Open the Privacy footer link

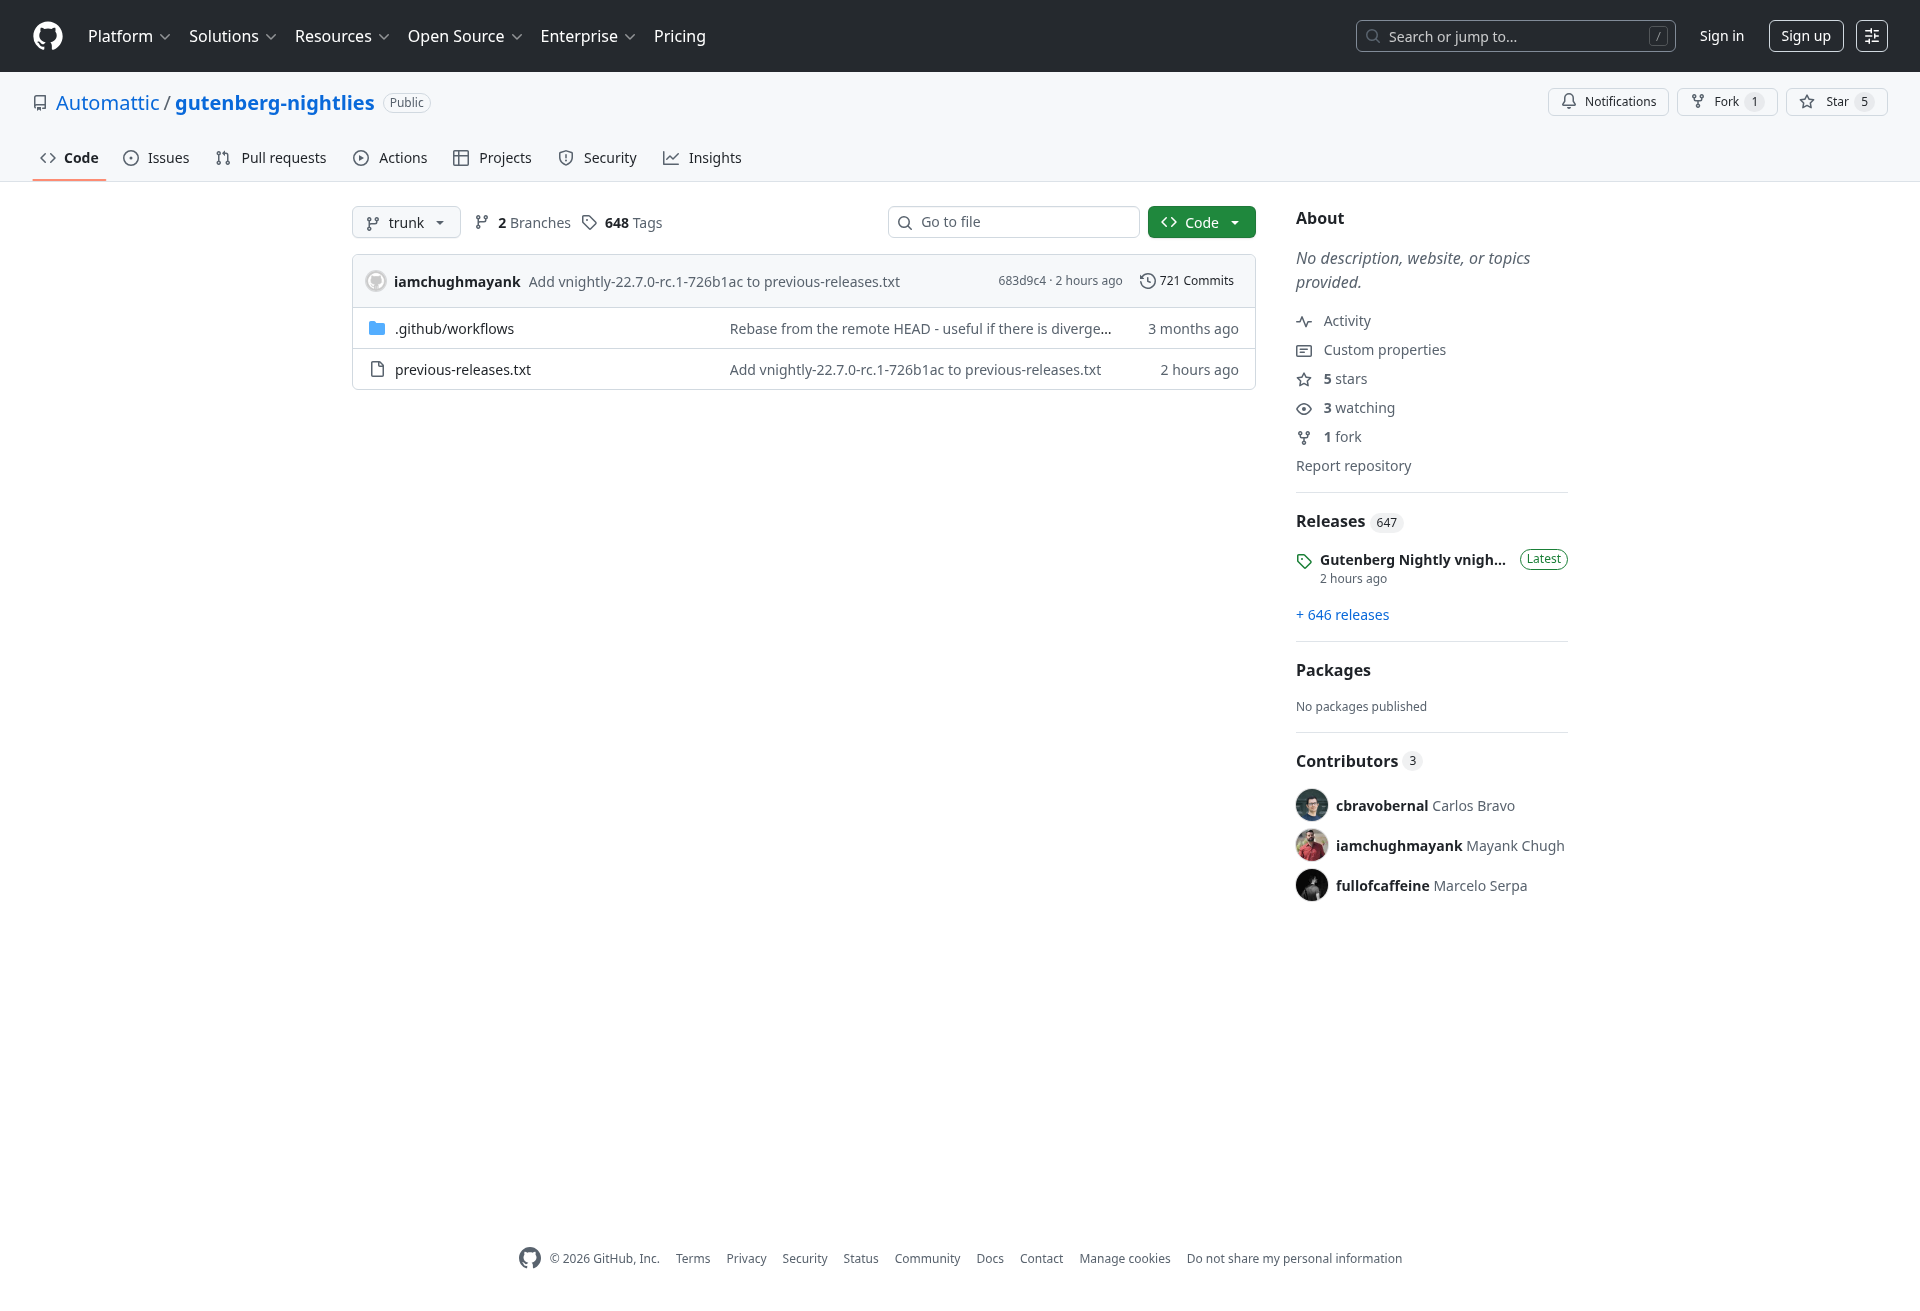pos(746,1259)
